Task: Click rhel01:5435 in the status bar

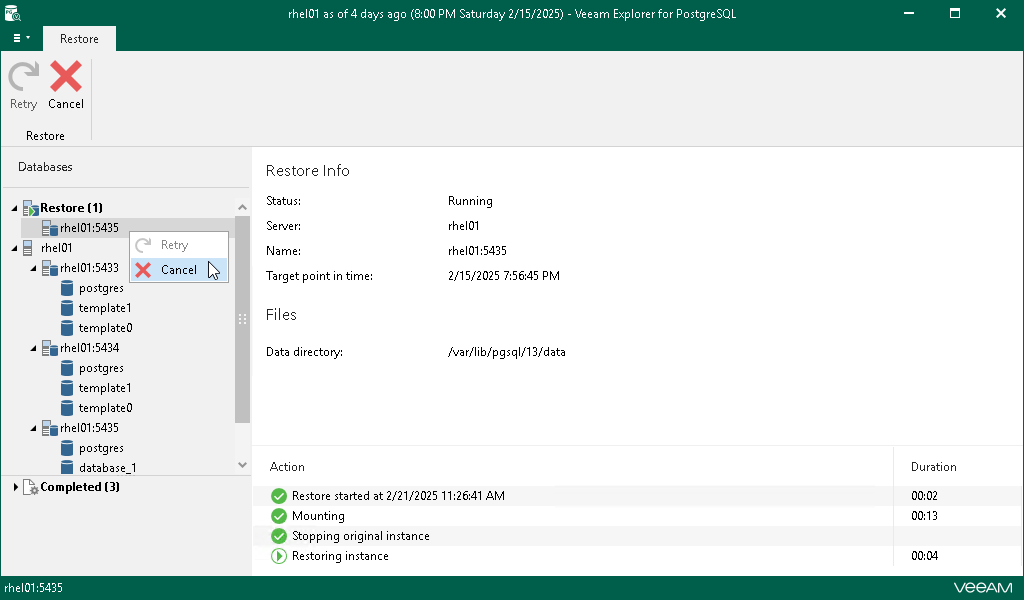Action: tap(33, 588)
